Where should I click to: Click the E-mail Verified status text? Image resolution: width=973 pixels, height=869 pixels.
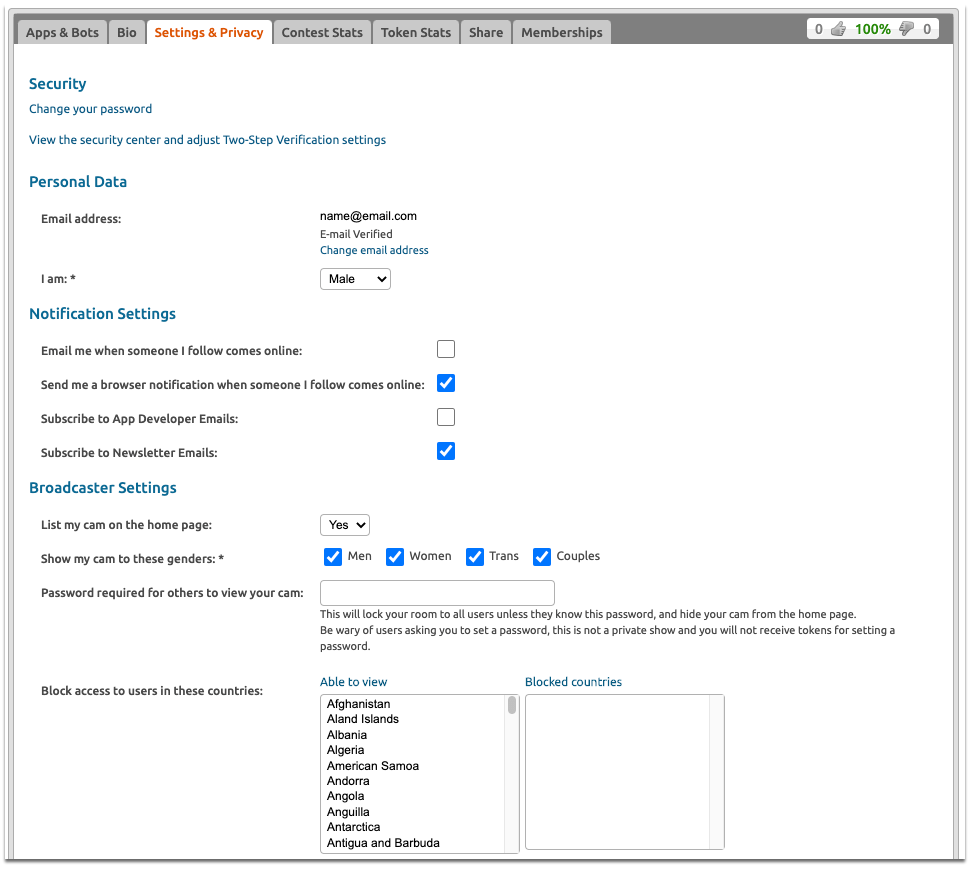[356, 234]
